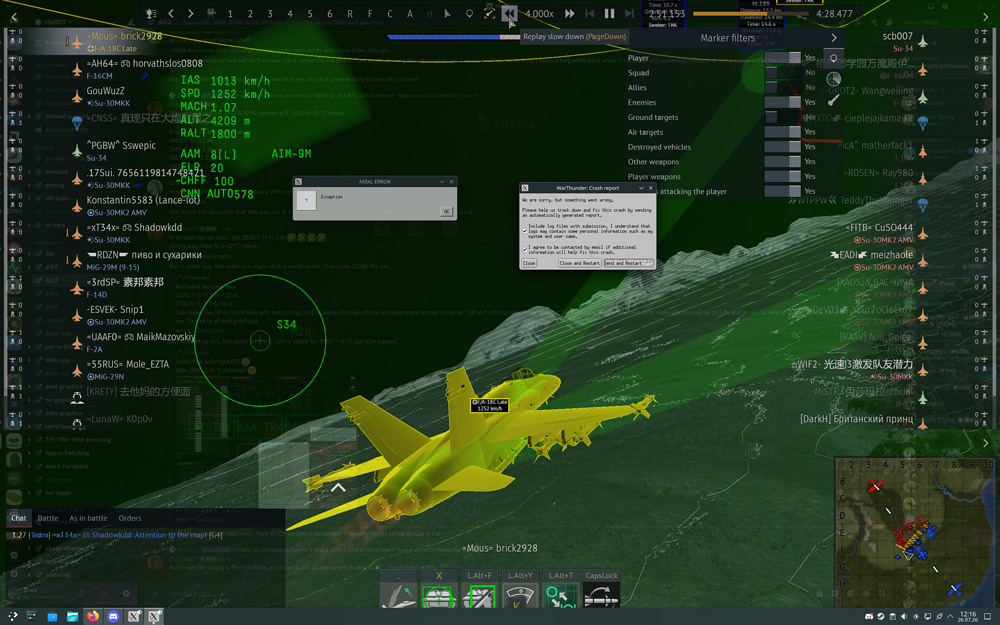This screenshot has height=625, width=1000.
Task: Click the CapsLock weapon action icon
Action: 601,596
